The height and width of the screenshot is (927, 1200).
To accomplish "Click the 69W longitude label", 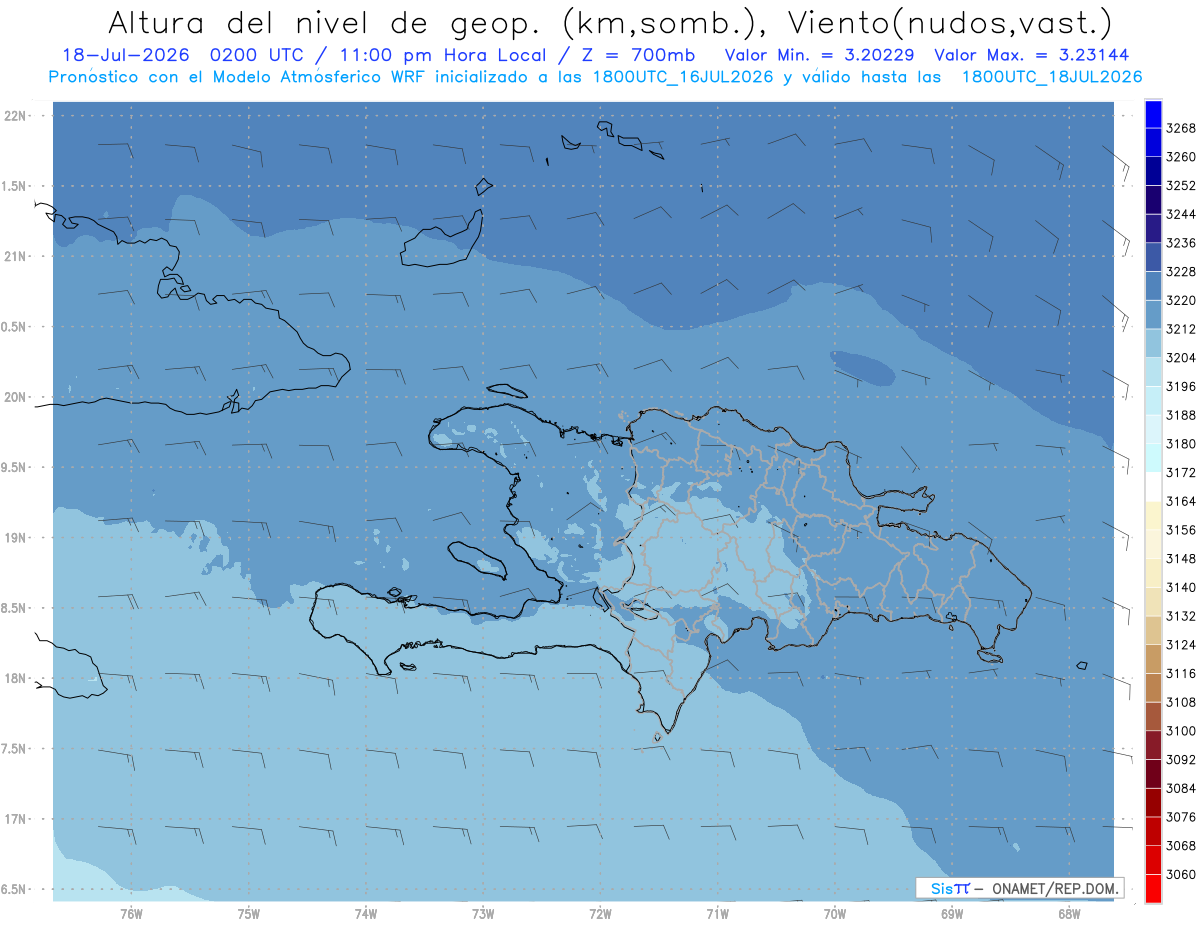I will tap(952, 914).
